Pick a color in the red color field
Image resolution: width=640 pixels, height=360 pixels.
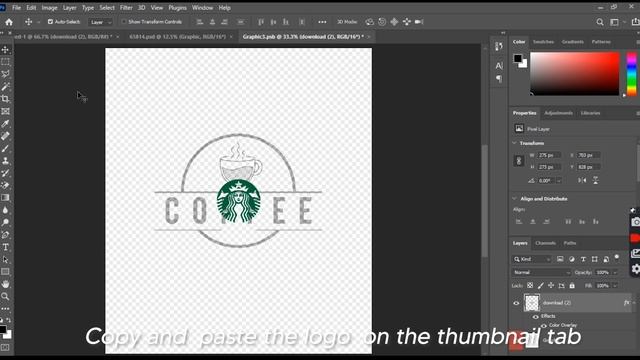pyautogui.click(x=575, y=74)
